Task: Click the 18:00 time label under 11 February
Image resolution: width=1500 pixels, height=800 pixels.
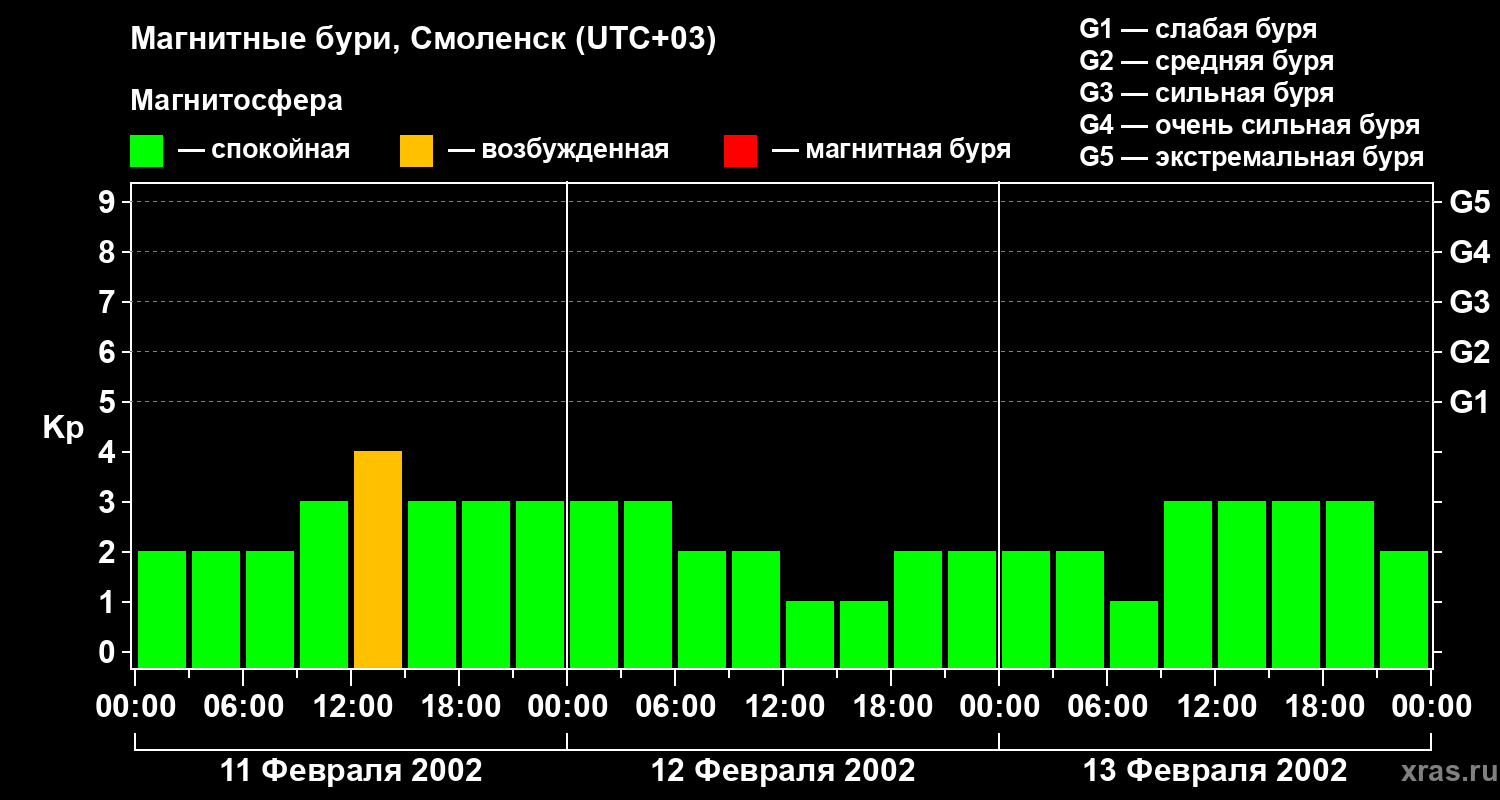Action: (459, 707)
